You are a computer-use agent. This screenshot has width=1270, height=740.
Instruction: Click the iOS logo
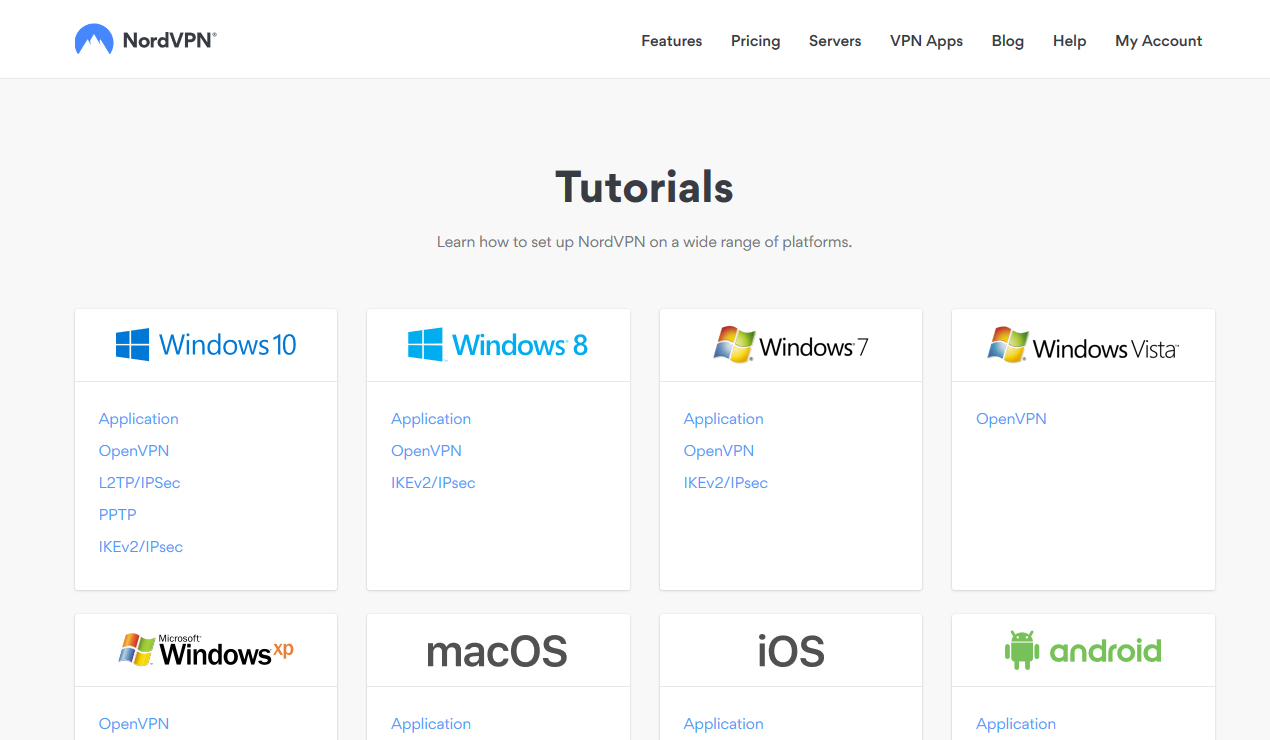[x=791, y=651]
